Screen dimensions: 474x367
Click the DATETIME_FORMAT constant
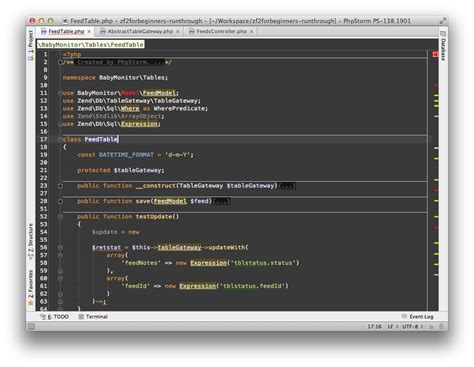point(126,155)
